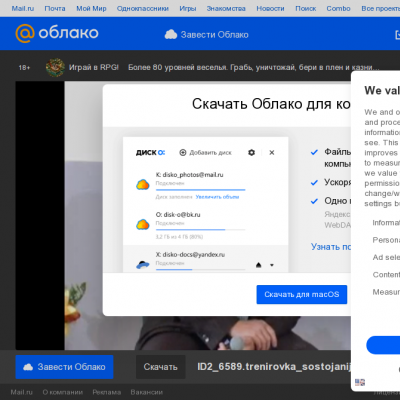Click the Скачать button
The width and height of the screenshot is (400, 400).
[x=160, y=367]
